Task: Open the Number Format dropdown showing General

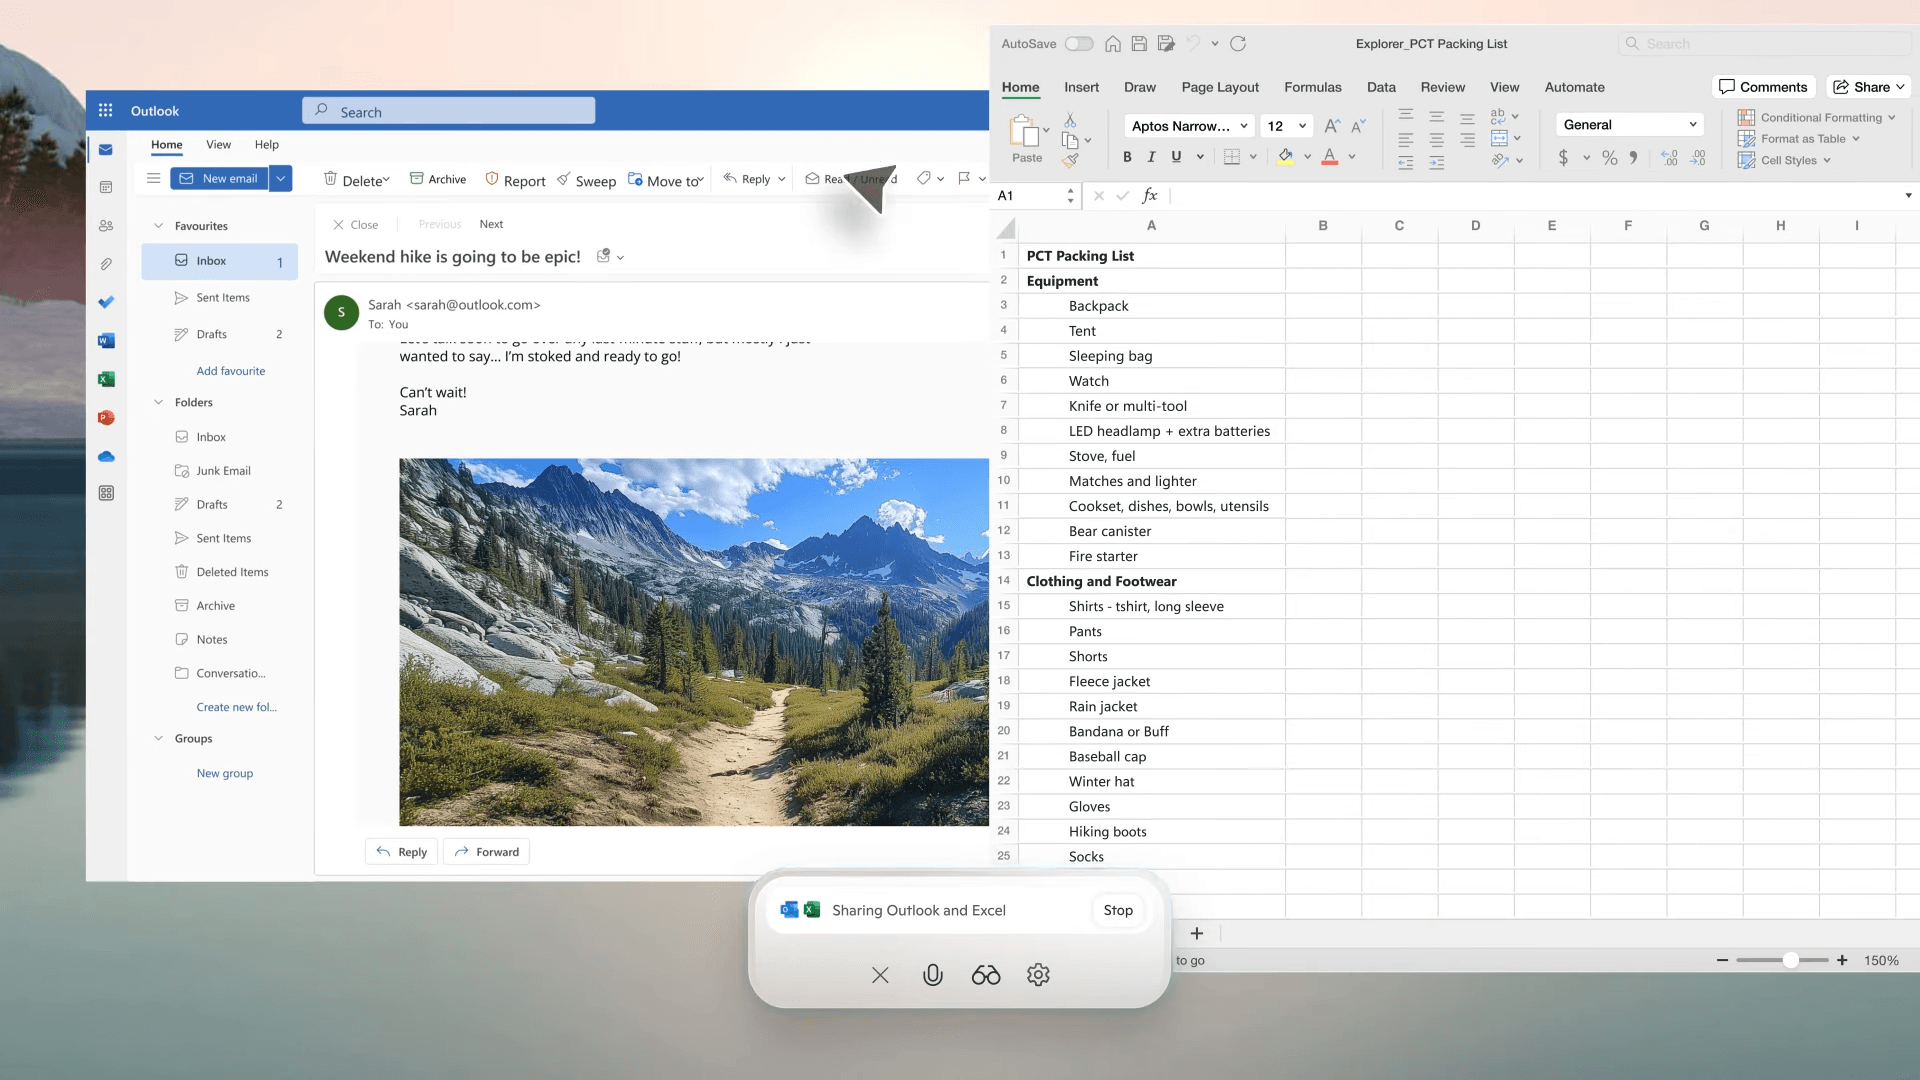Action: [1628, 124]
